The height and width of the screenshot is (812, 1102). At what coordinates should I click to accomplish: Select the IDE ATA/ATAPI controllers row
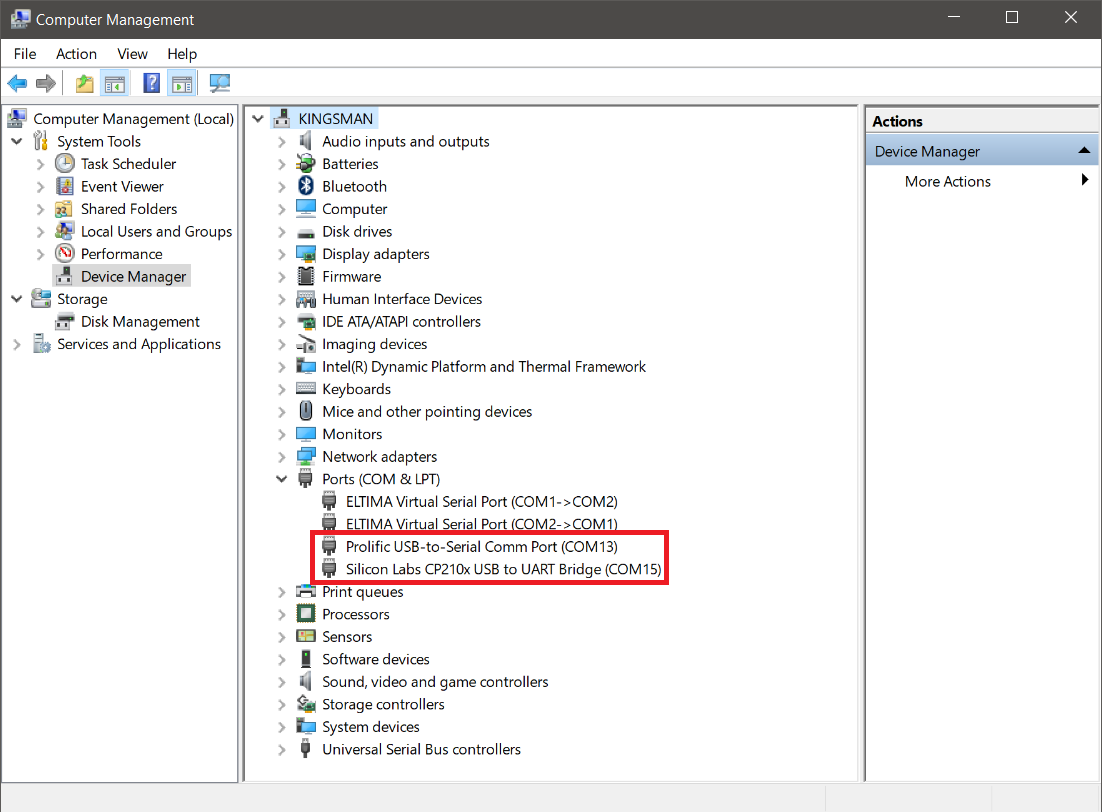point(401,321)
